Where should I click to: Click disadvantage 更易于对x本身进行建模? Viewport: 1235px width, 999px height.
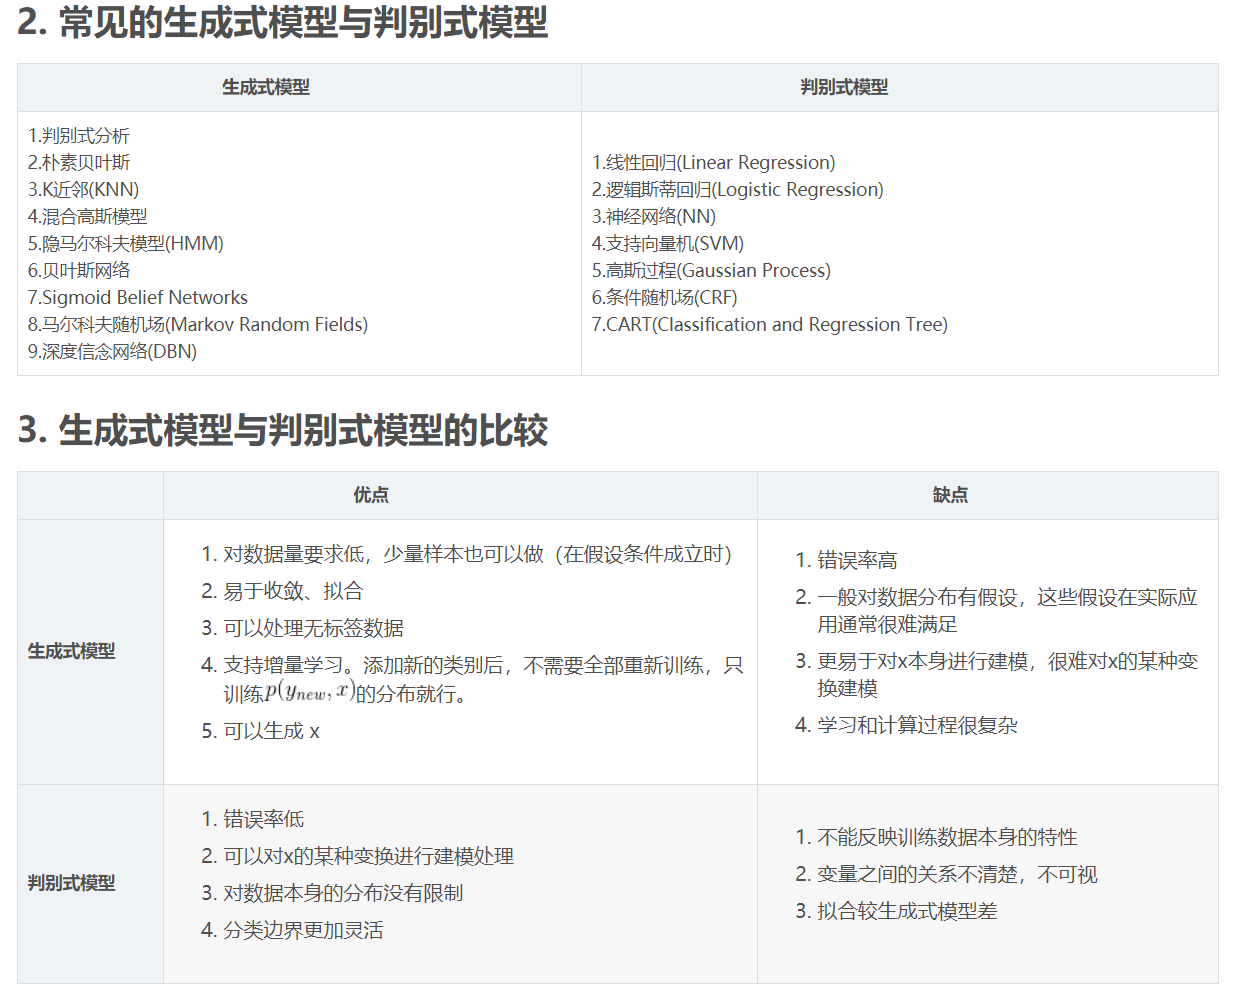click(1007, 674)
